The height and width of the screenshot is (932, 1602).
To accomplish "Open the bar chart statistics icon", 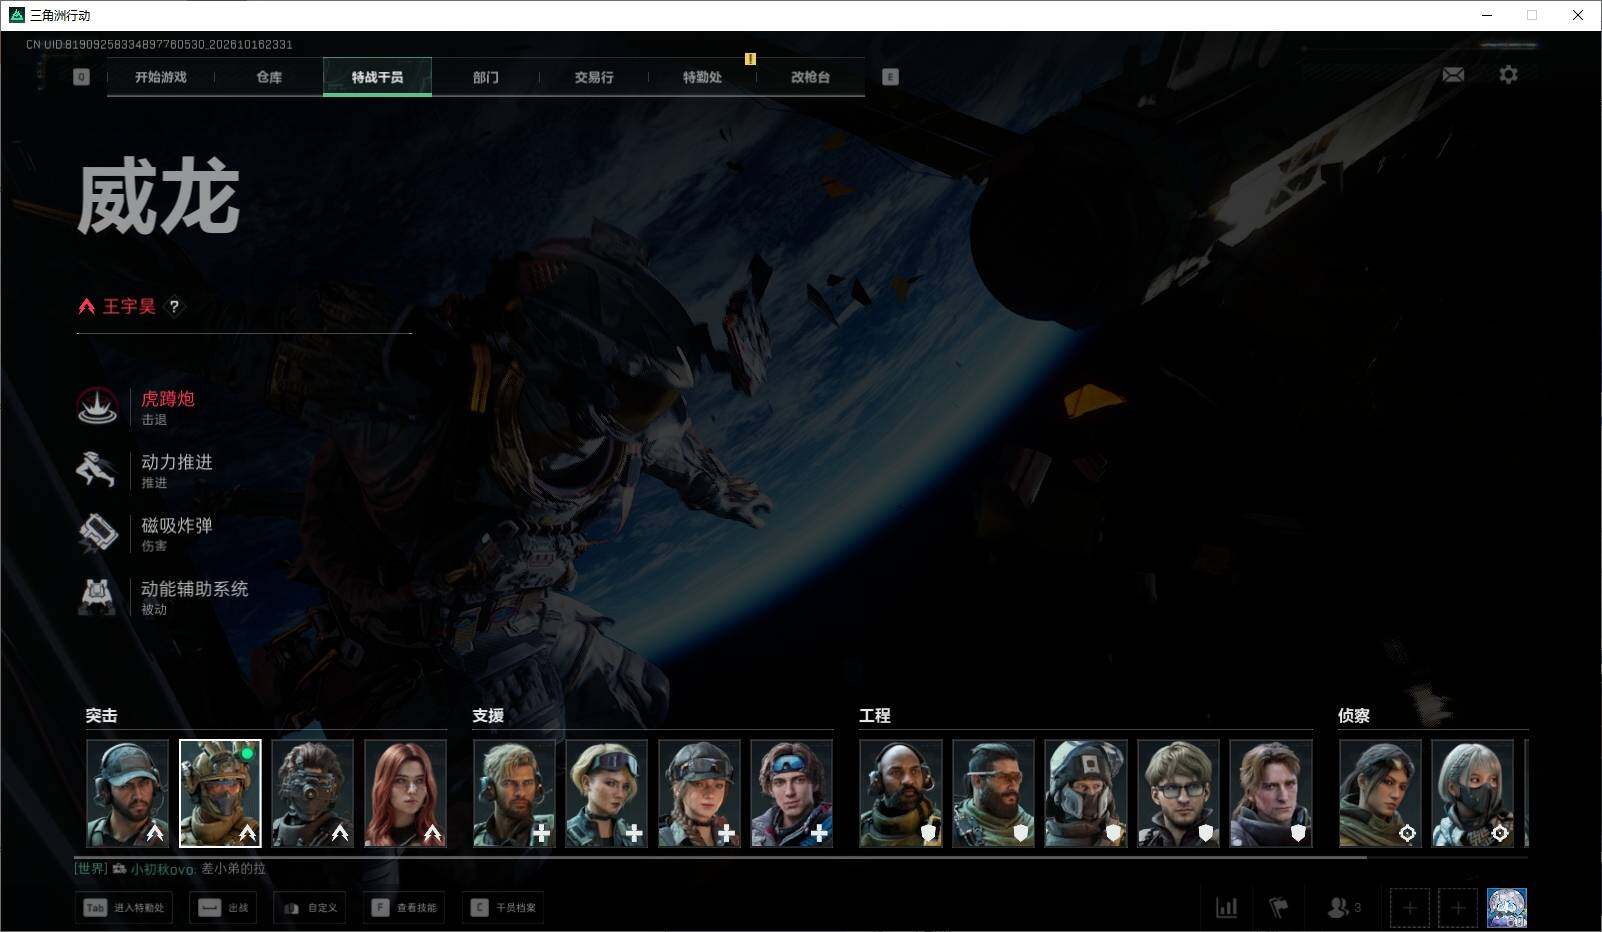I will click(x=1226, y=907).
